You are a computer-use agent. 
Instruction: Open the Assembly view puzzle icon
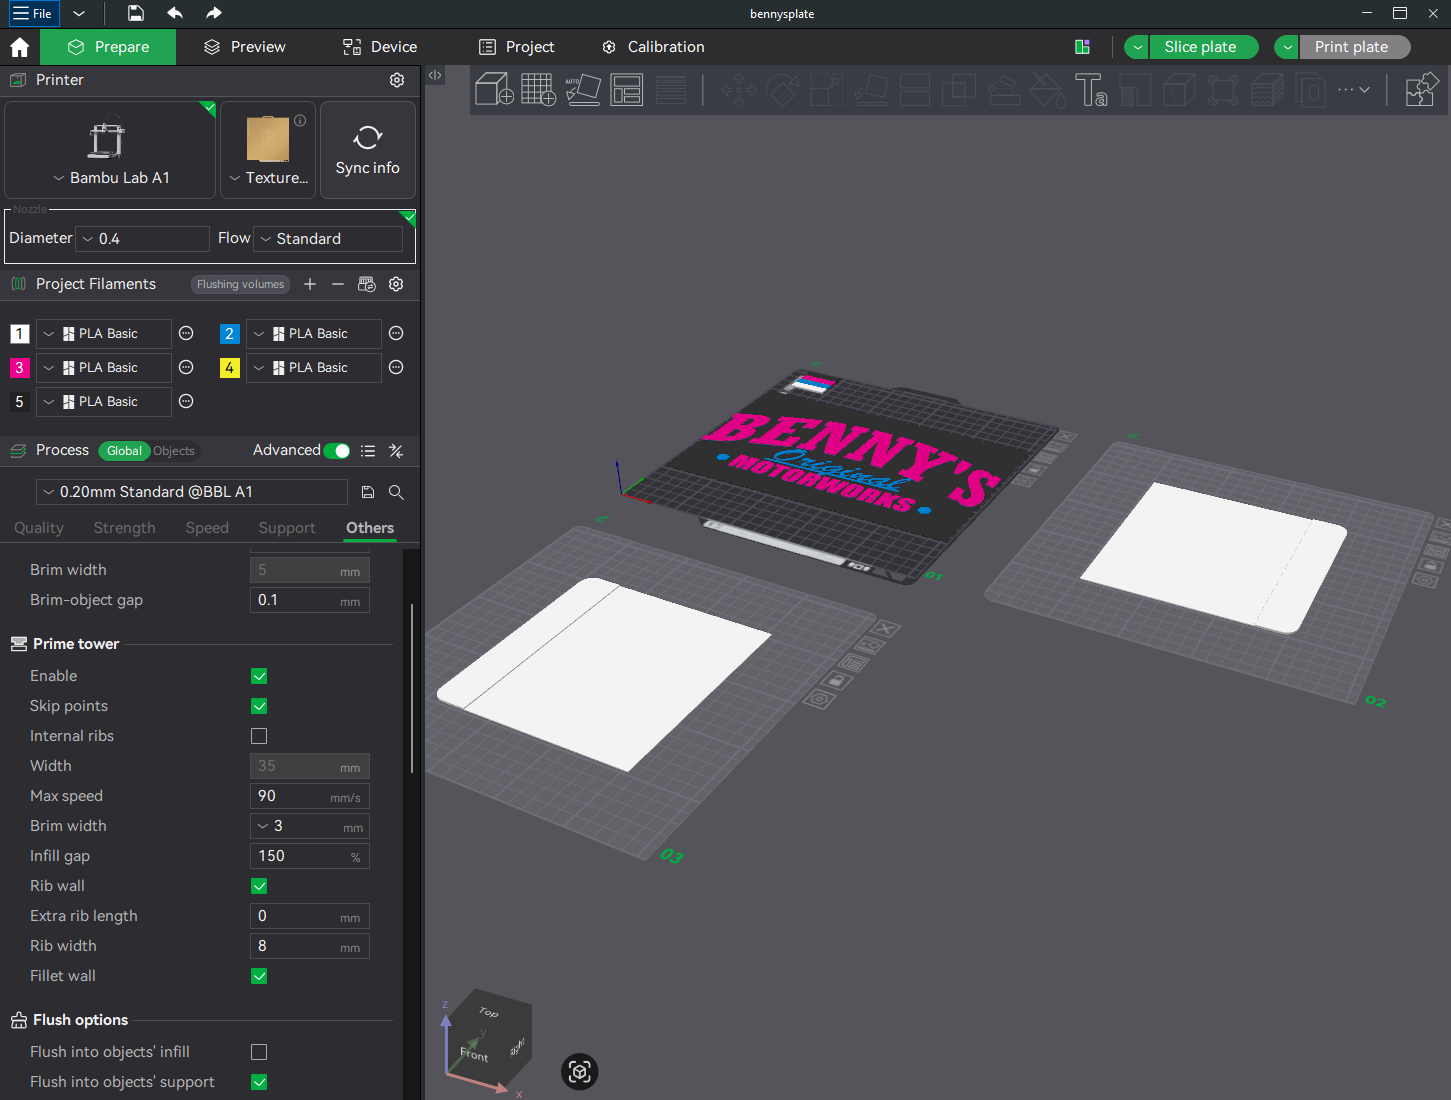click(1422, 89)
